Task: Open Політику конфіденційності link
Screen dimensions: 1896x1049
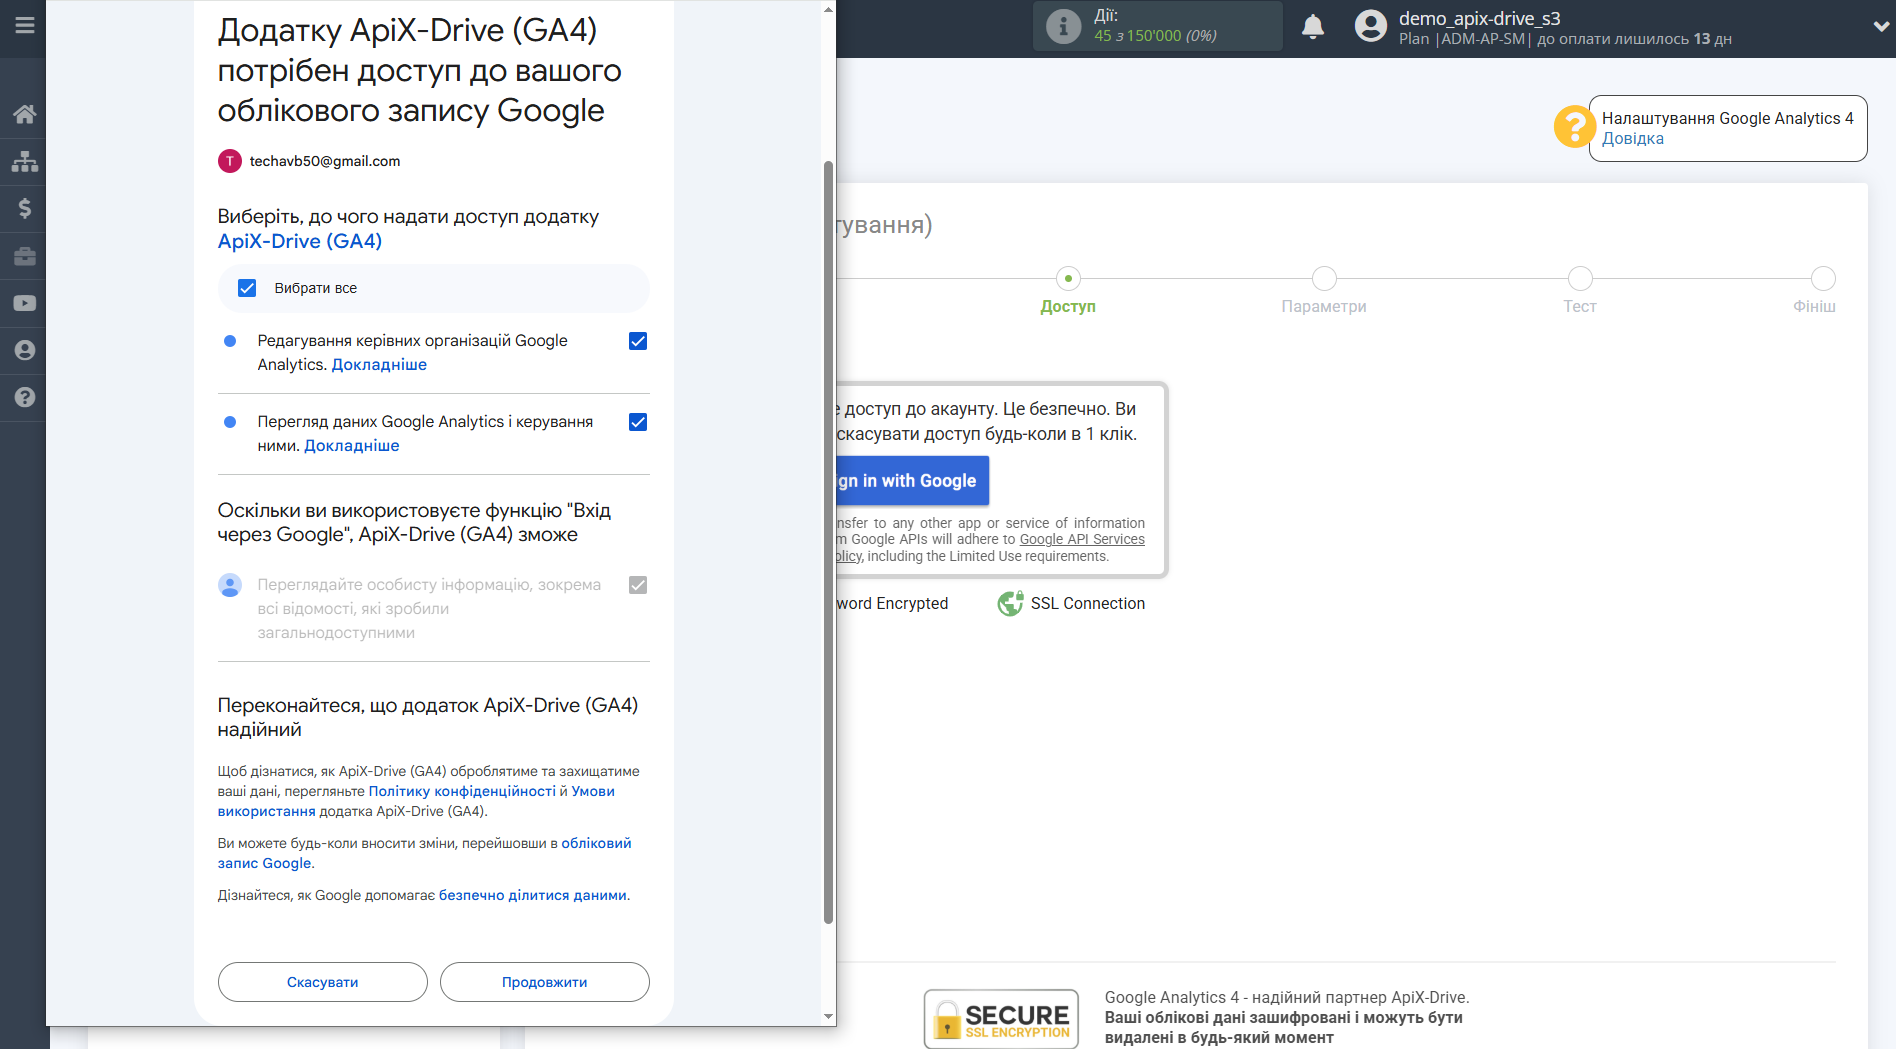Action: (462, 791)
